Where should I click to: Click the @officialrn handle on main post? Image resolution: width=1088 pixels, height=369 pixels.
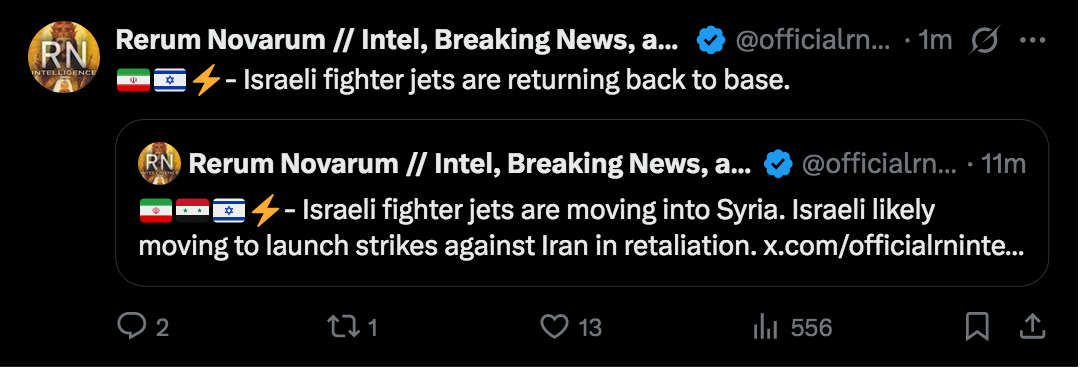pyautogui.click(x=812, y=41)
